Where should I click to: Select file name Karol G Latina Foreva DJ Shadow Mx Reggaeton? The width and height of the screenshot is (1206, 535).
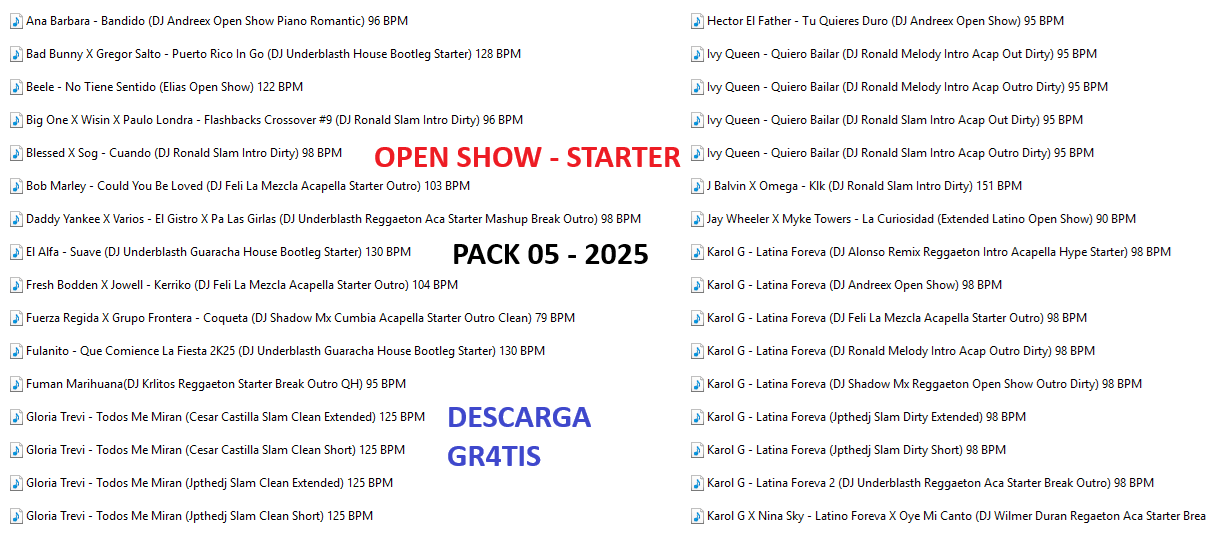[x=924, y=384]
